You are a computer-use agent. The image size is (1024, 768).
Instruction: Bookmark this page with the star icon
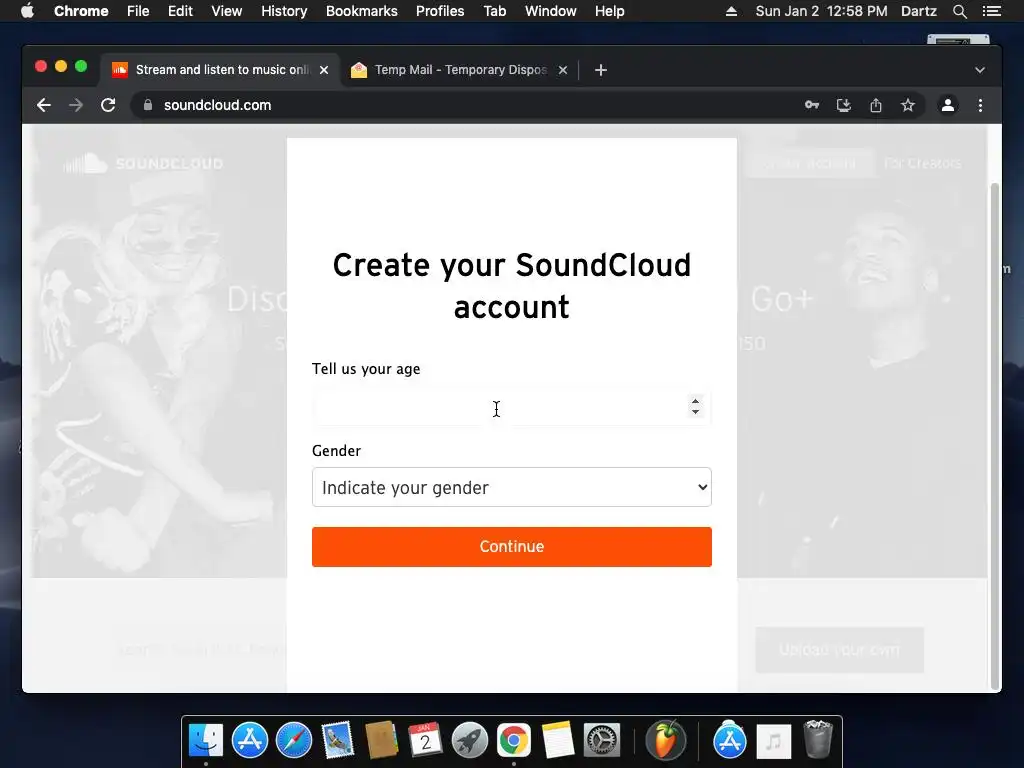(908, 105)
